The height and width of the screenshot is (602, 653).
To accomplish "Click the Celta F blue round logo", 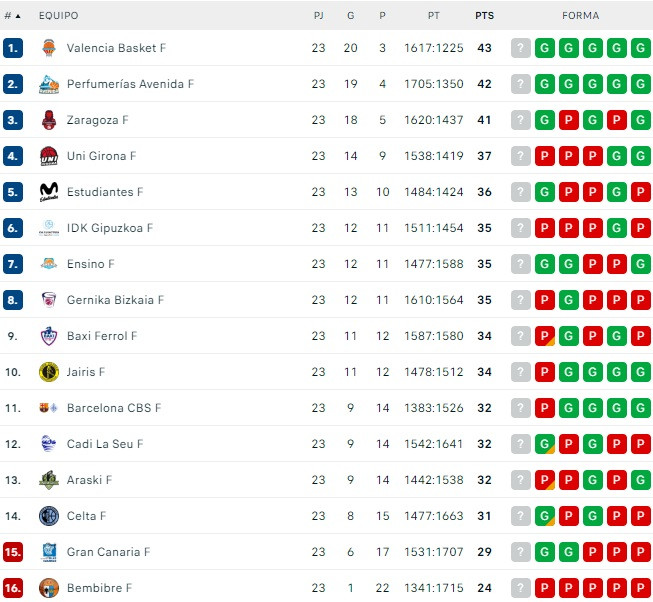I will pyautogui.click(x=49, y=516).
